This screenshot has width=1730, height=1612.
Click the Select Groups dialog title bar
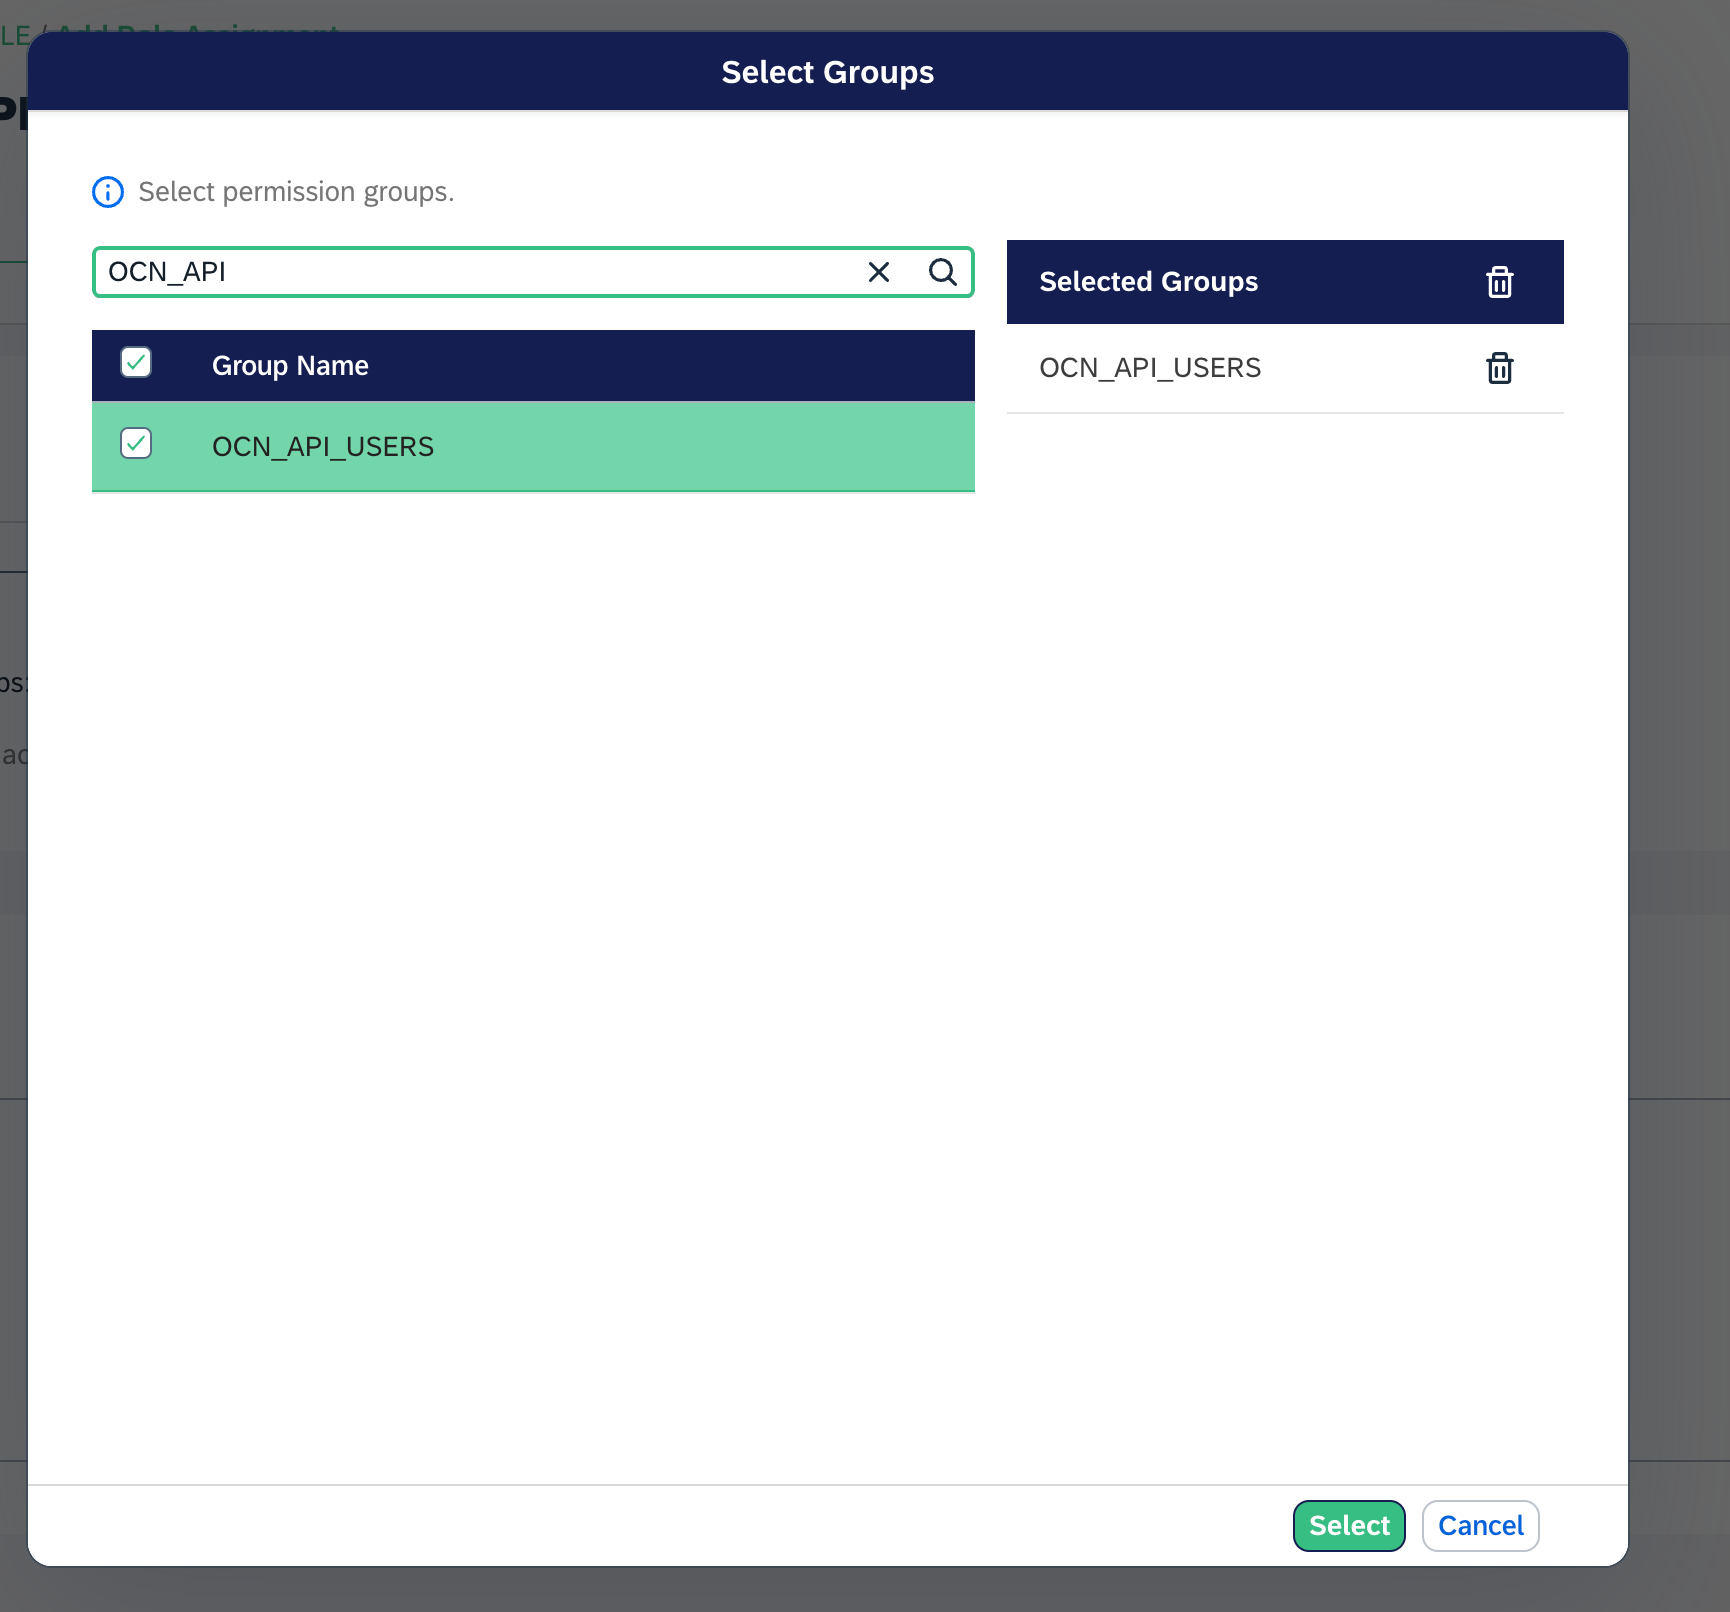827,72
